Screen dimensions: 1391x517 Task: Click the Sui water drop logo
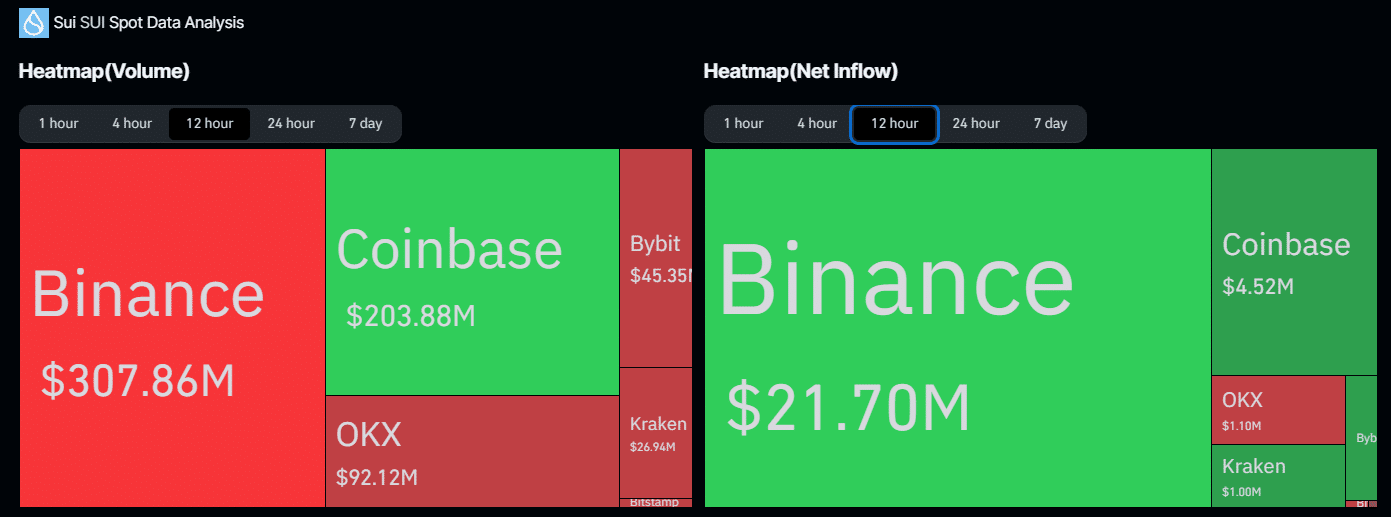(x=34, y=22)
